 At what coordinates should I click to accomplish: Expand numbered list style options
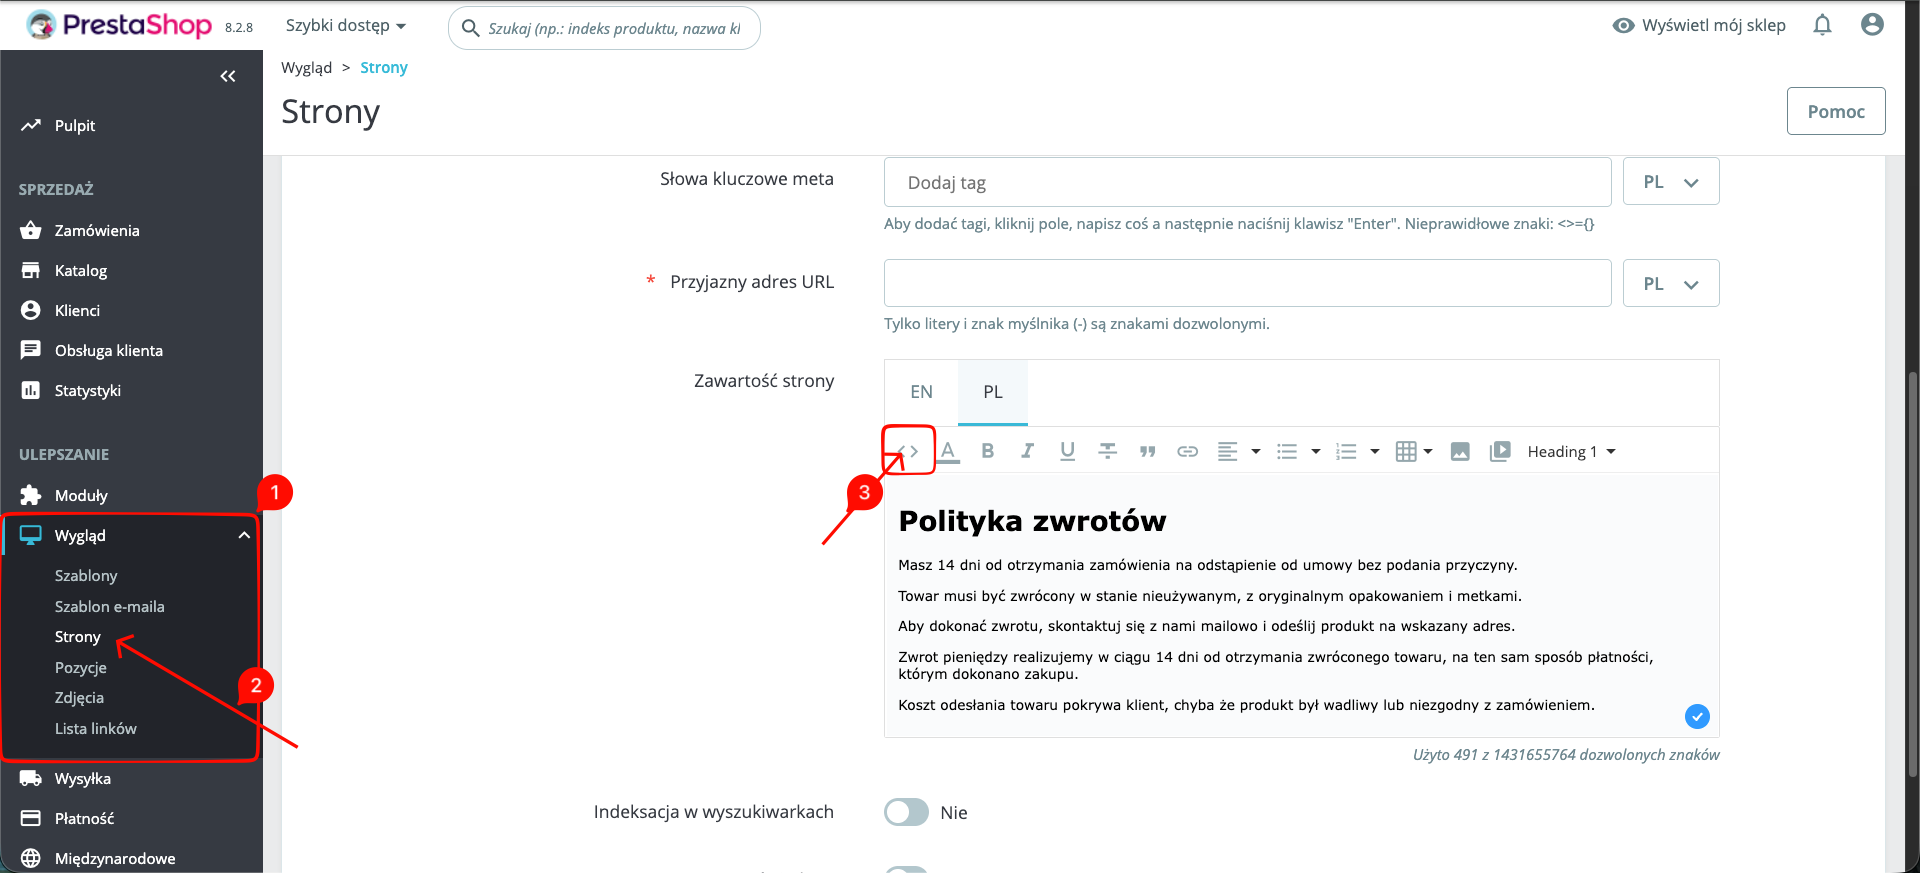[1375, 452]
